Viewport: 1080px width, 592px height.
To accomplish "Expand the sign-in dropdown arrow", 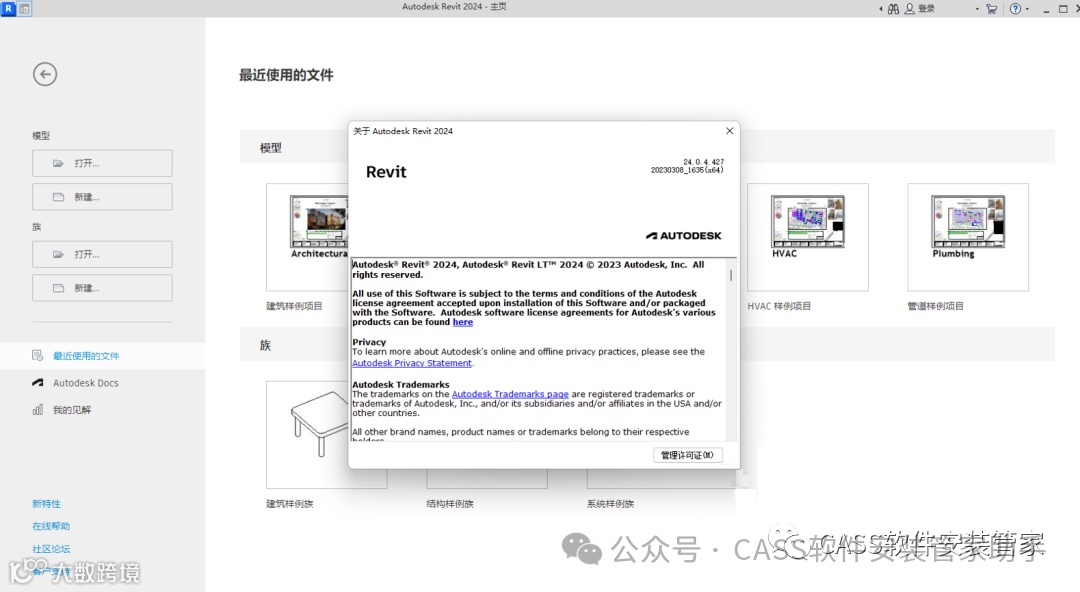I will (977, 9).
